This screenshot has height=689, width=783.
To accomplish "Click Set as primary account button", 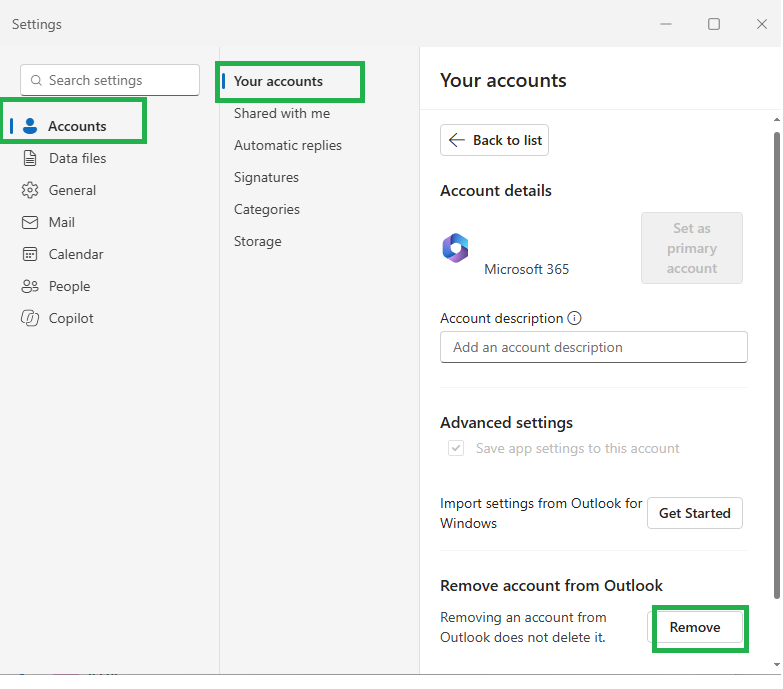I will (692, 248).
